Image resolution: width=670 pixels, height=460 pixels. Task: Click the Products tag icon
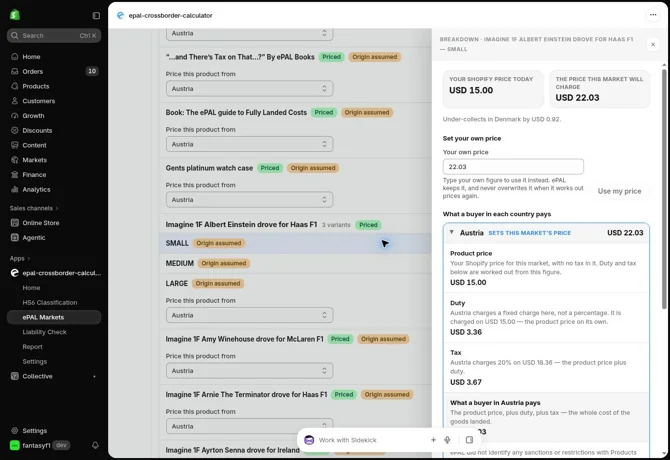15,86
